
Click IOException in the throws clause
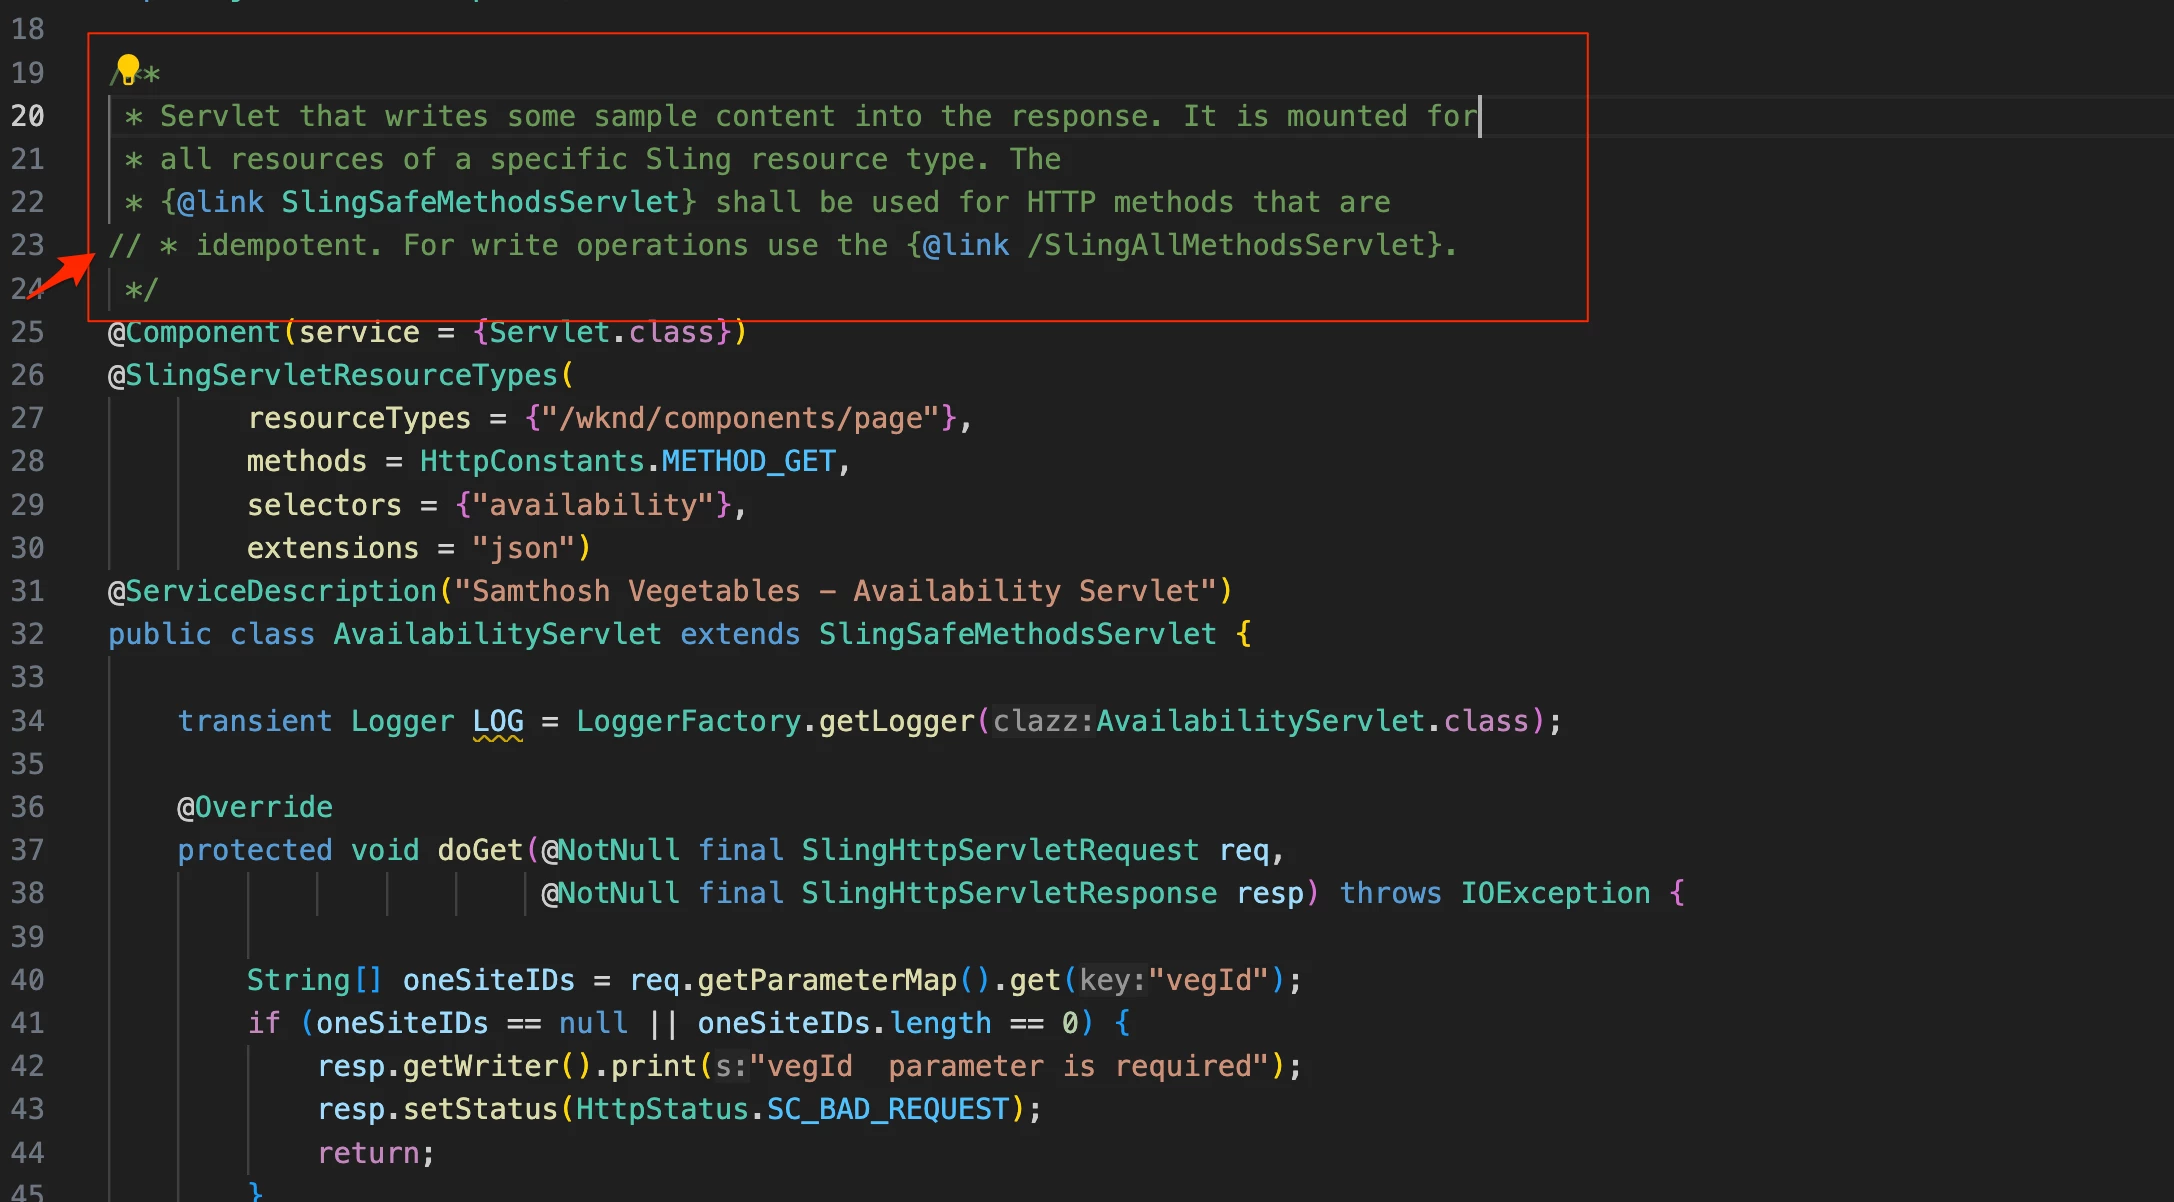1555,893
